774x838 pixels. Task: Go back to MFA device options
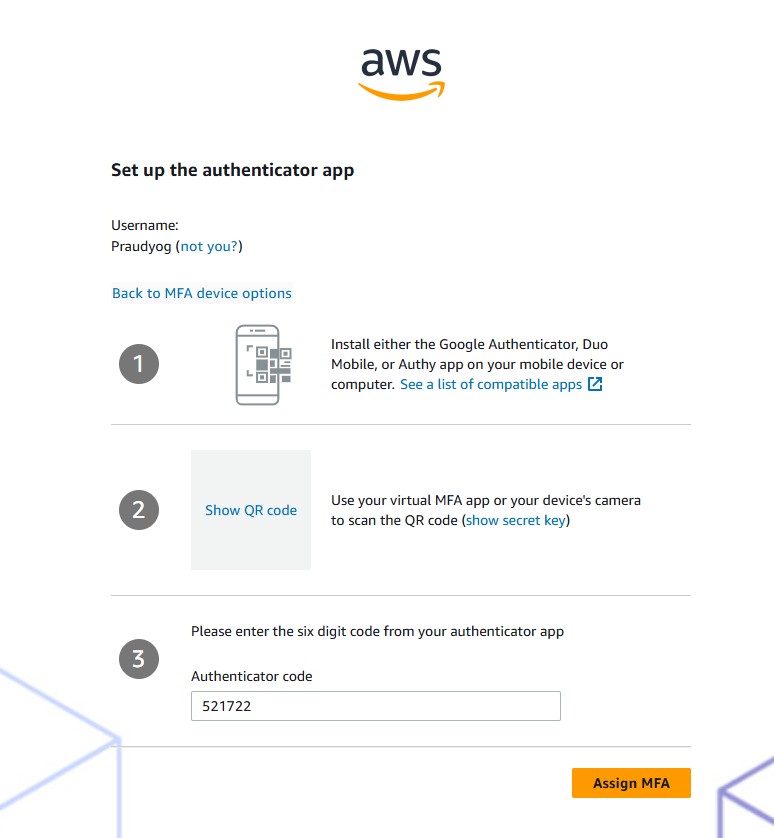pyautogui.click(x=202, y=293)
